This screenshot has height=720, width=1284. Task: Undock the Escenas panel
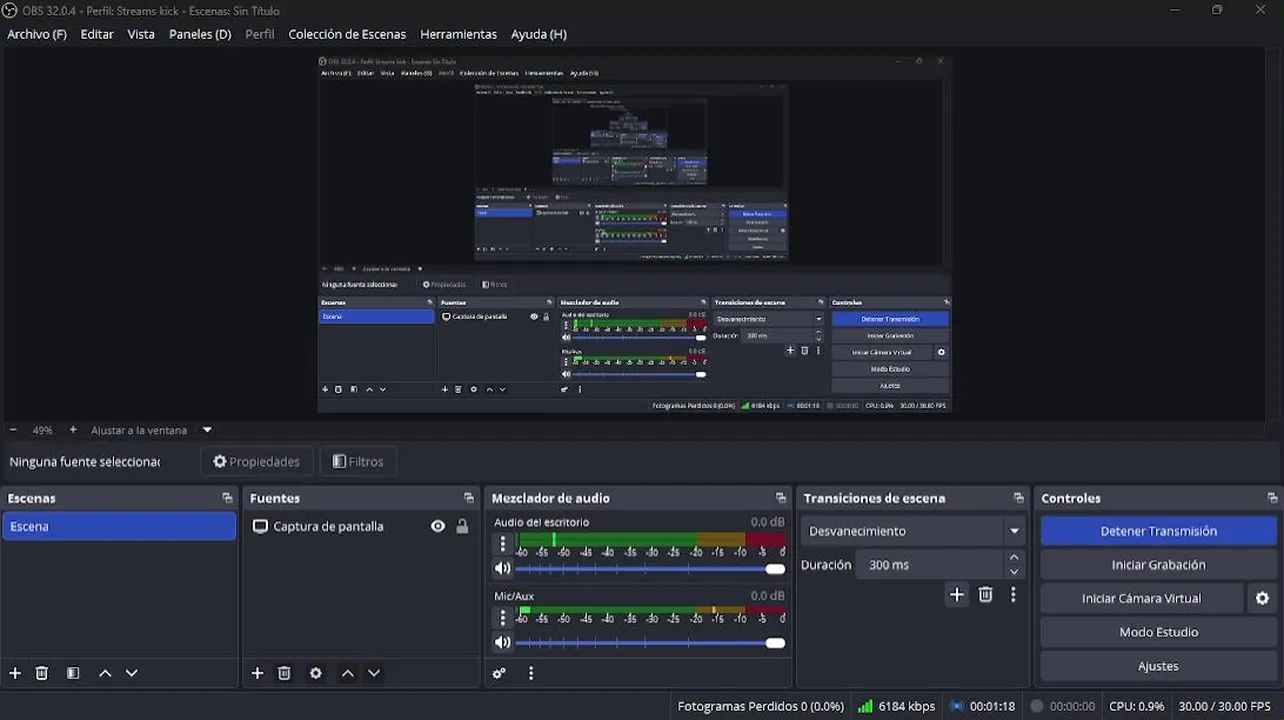click(227, 498)
